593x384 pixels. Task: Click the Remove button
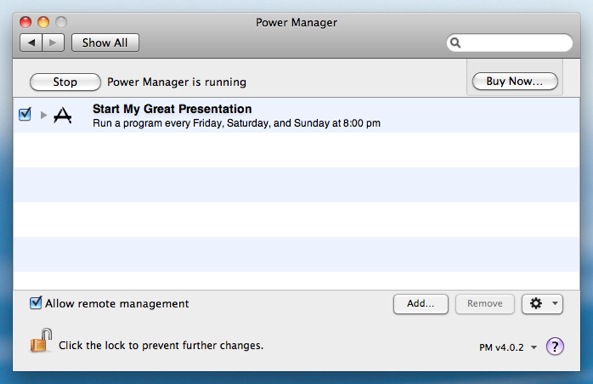[x=485, y=304]
